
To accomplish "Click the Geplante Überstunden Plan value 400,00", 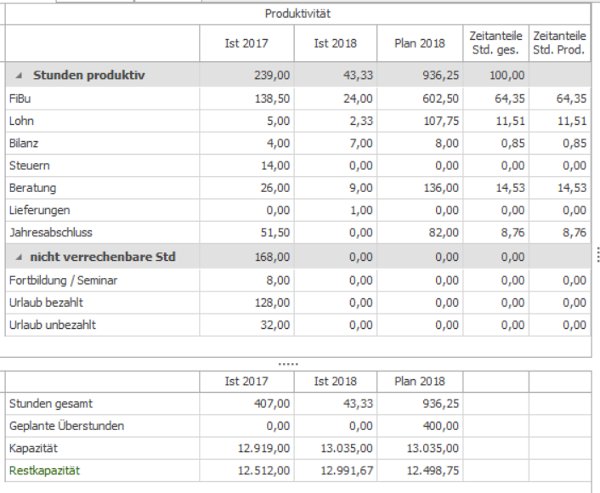I will coord(441,426).
